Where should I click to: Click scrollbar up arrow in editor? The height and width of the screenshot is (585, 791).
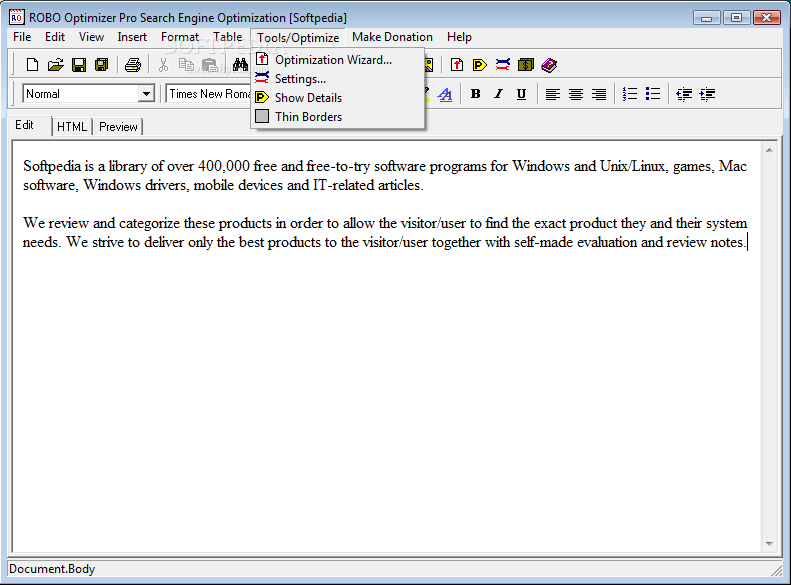[x=769, y=150]
